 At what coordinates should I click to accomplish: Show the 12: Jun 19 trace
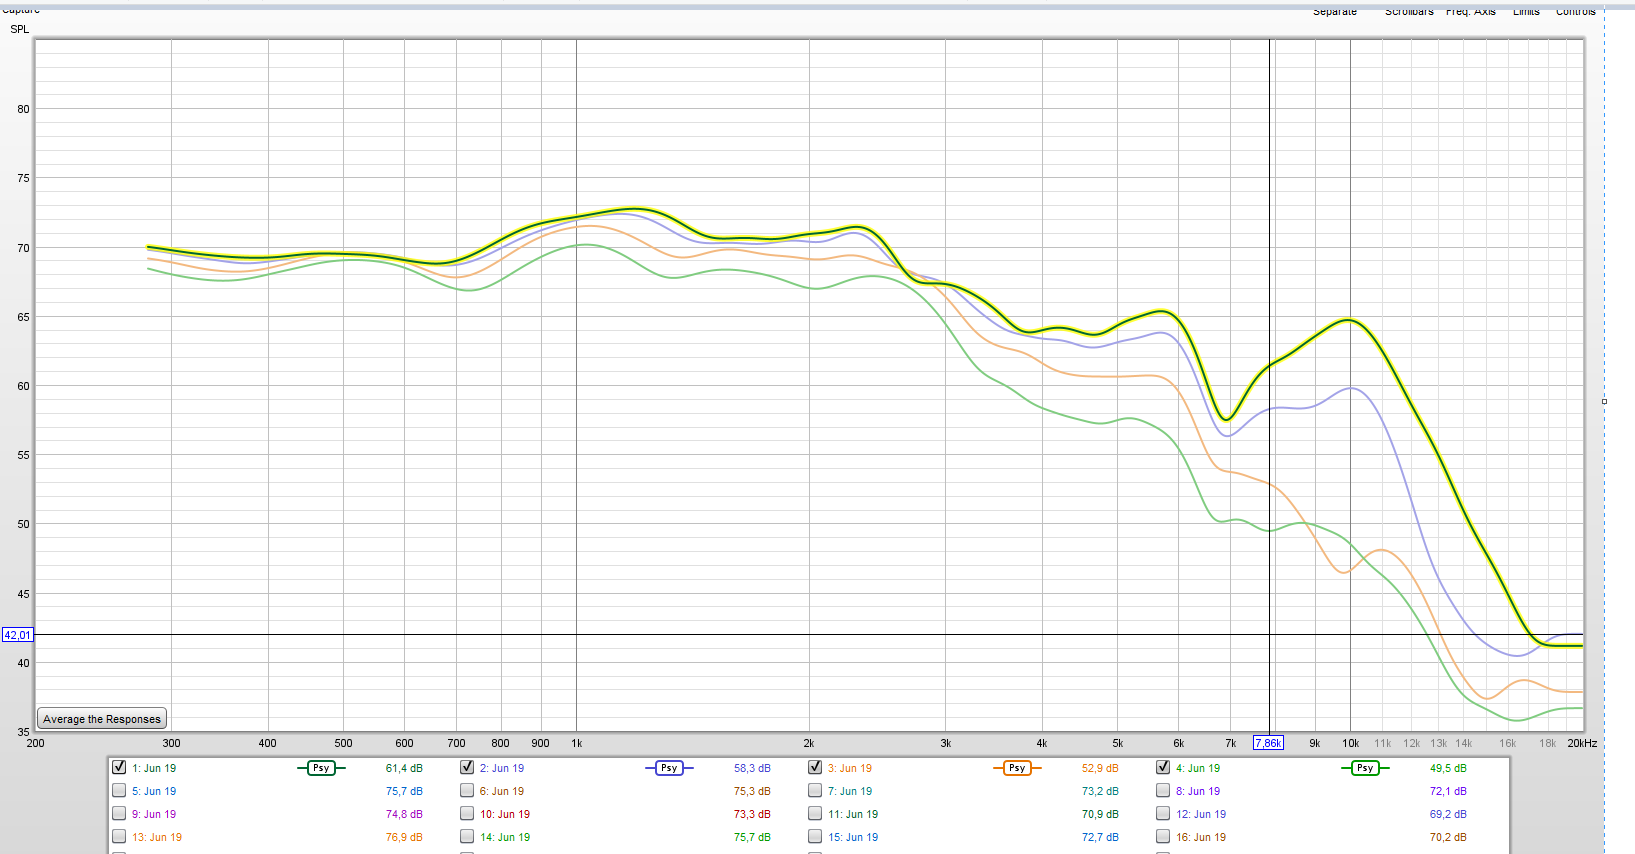point(1163,813)
